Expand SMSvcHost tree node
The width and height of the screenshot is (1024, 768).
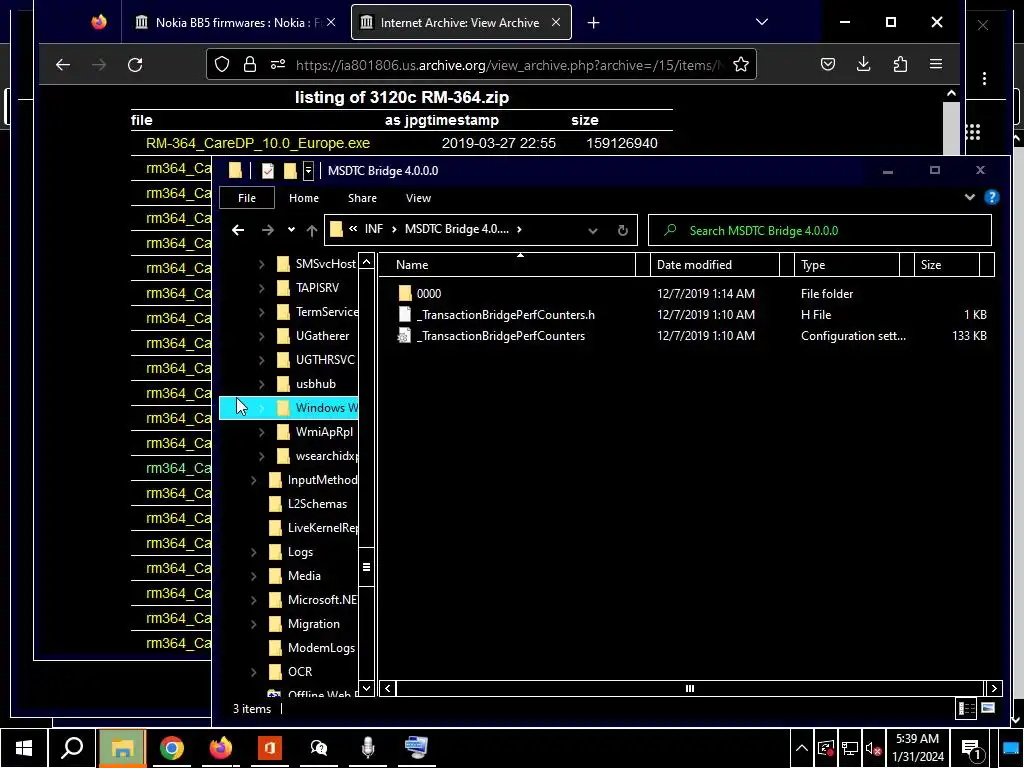click(261, 264)
